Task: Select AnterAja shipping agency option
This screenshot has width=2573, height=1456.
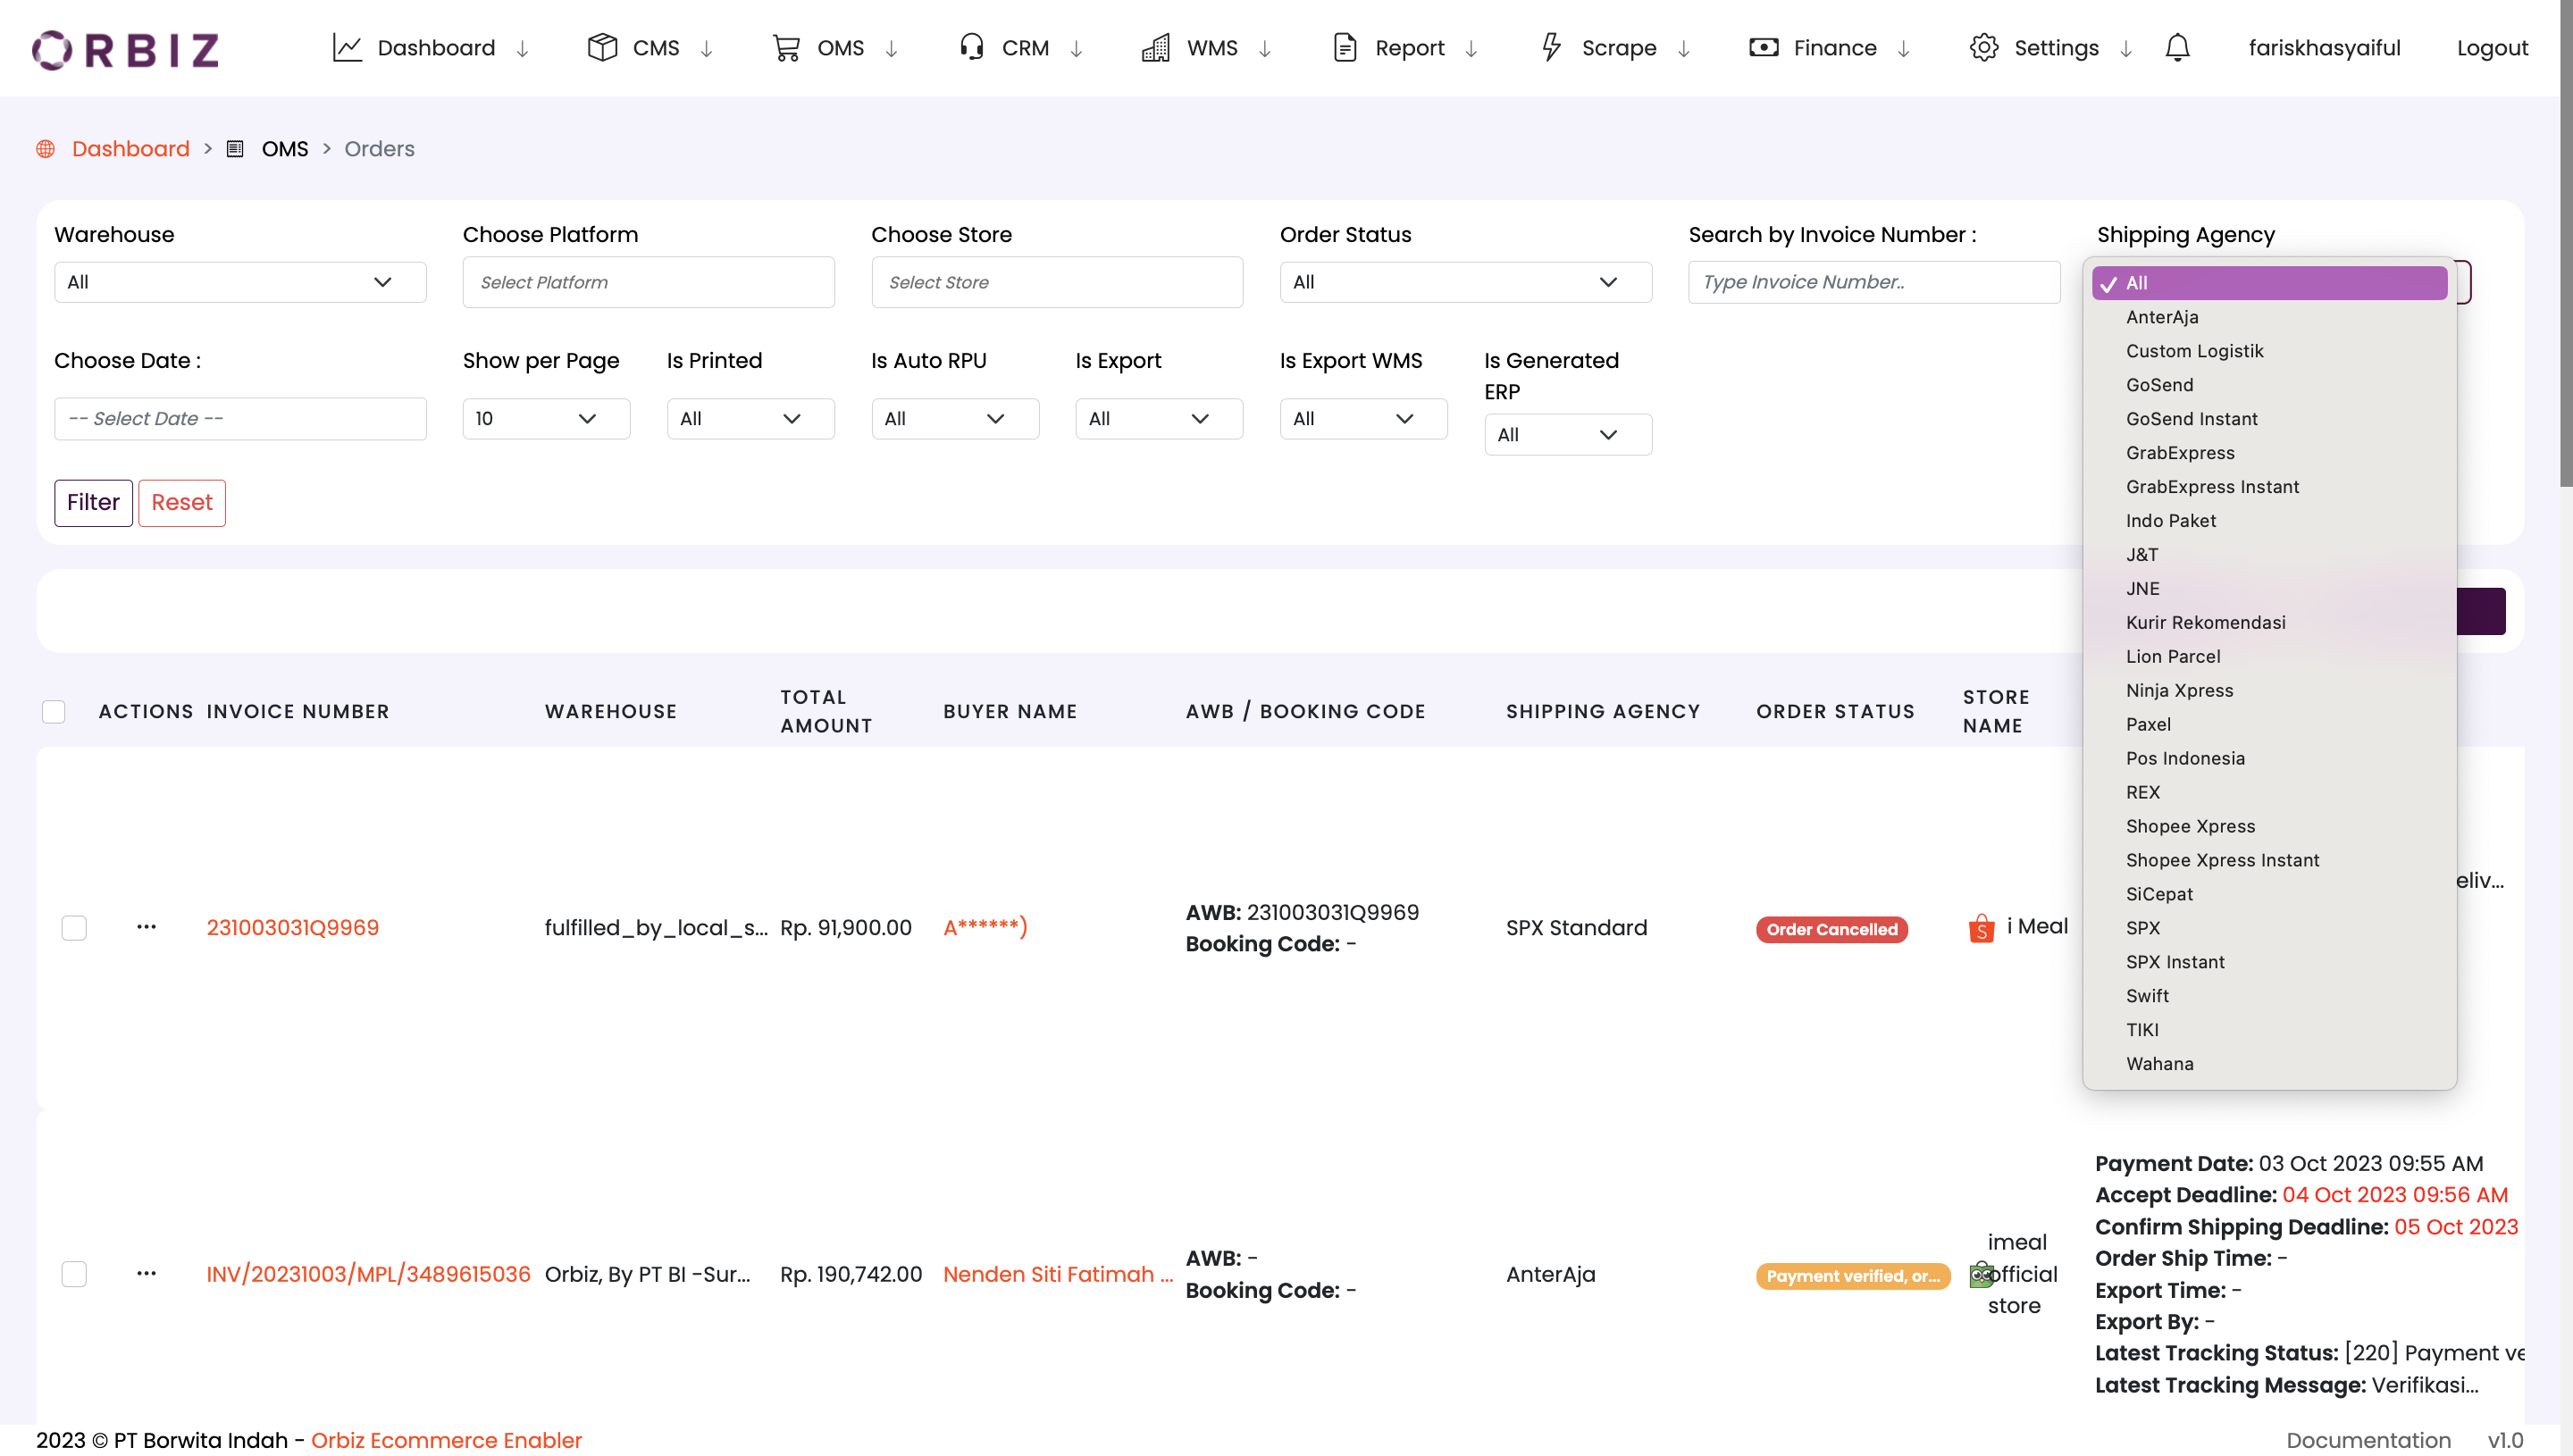Action: (x=2269, y=317)
